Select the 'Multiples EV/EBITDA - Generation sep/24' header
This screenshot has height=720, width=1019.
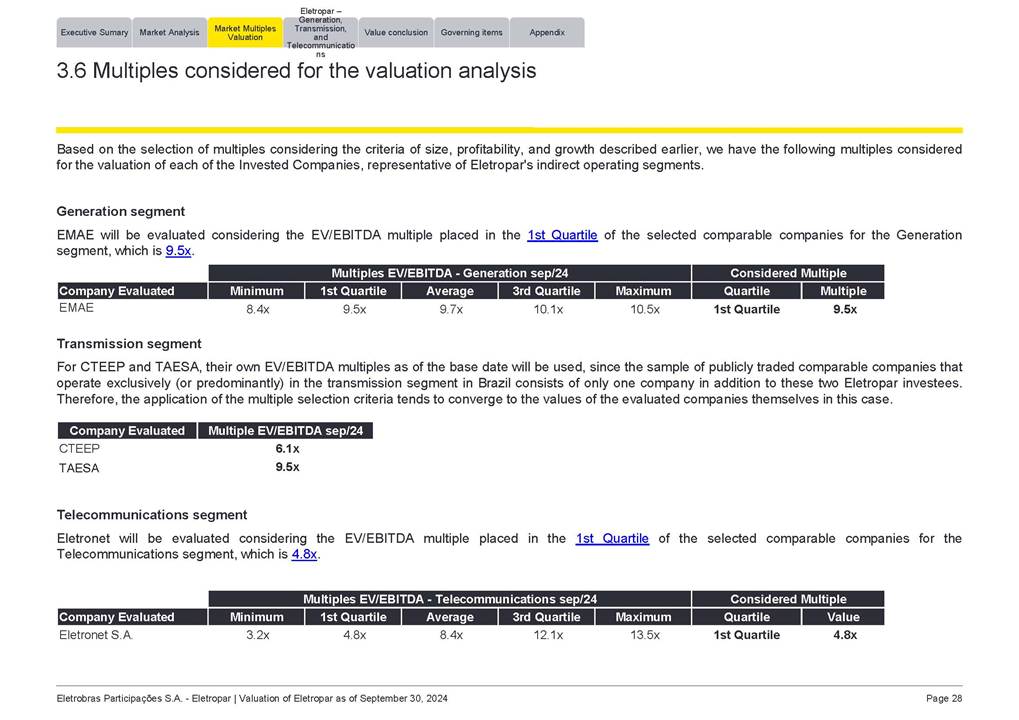pos(449,273)
